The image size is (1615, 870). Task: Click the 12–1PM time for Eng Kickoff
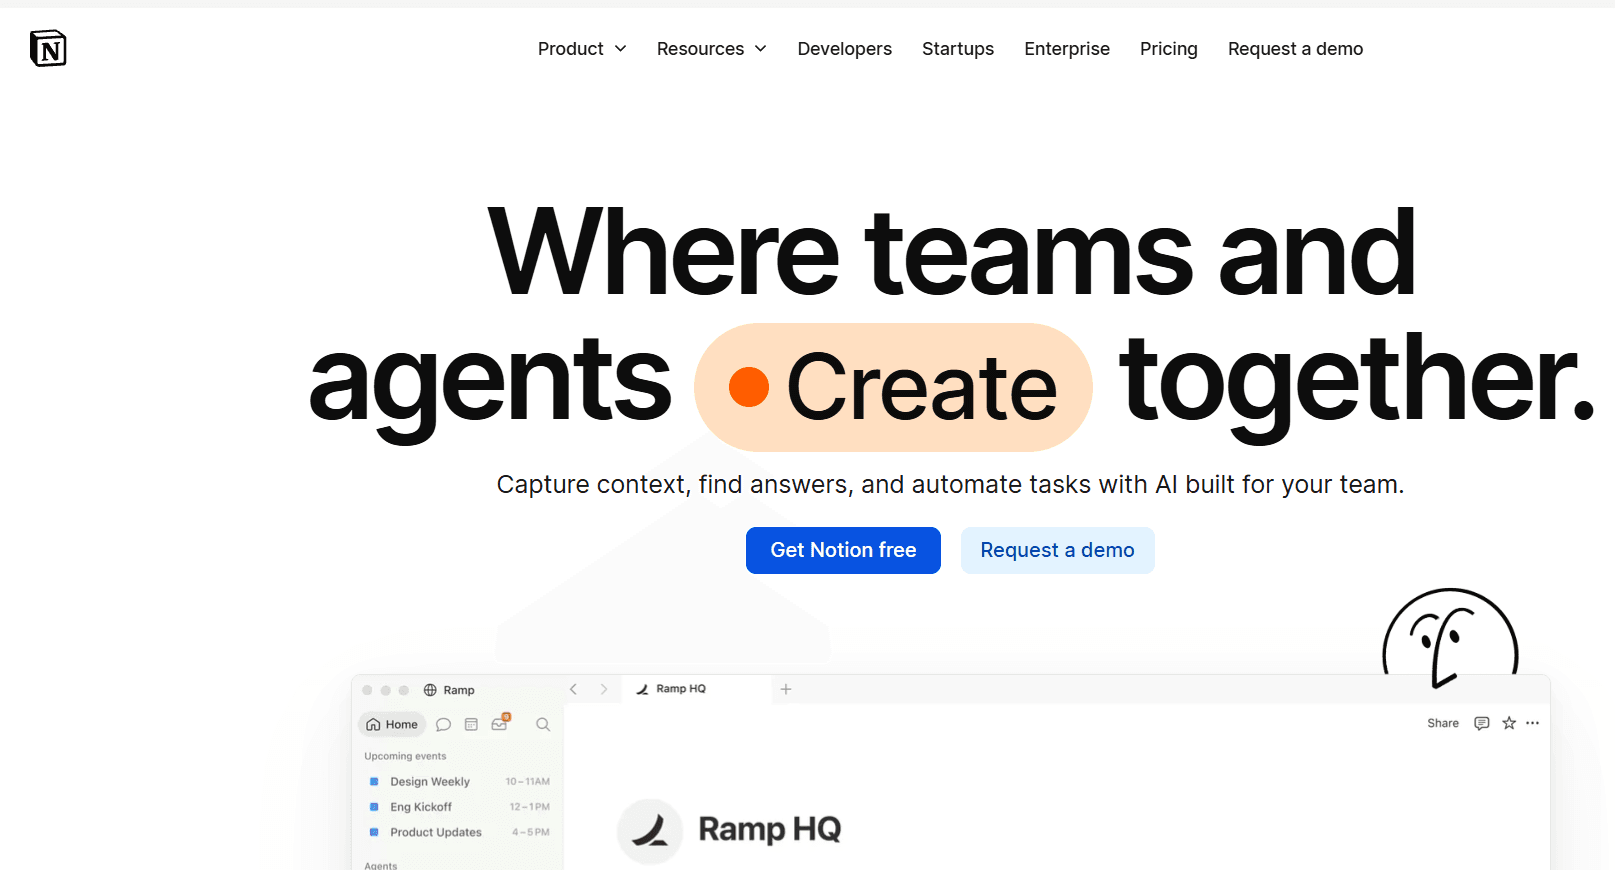529,806
